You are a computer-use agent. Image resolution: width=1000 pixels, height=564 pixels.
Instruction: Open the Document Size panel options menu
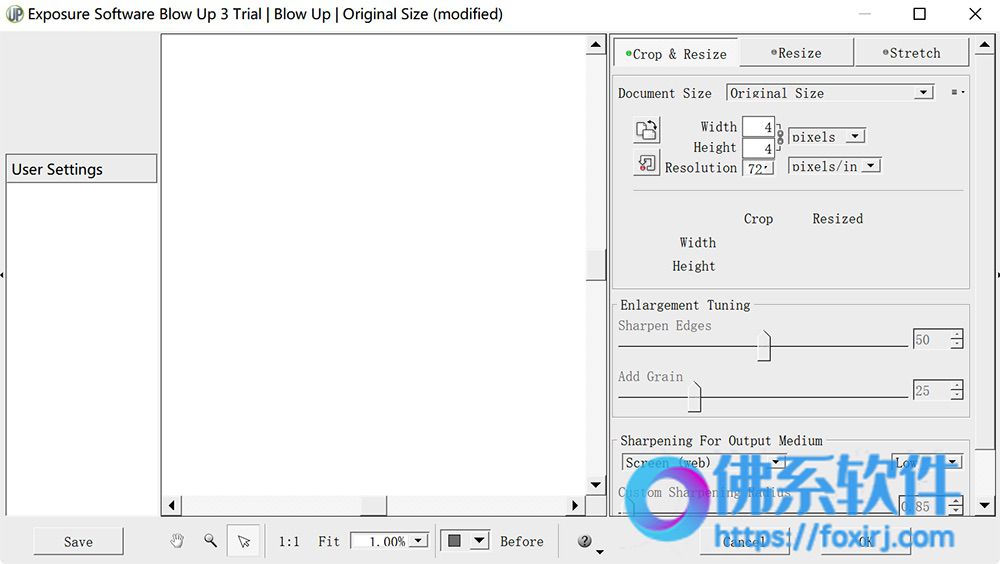(957, 93)
